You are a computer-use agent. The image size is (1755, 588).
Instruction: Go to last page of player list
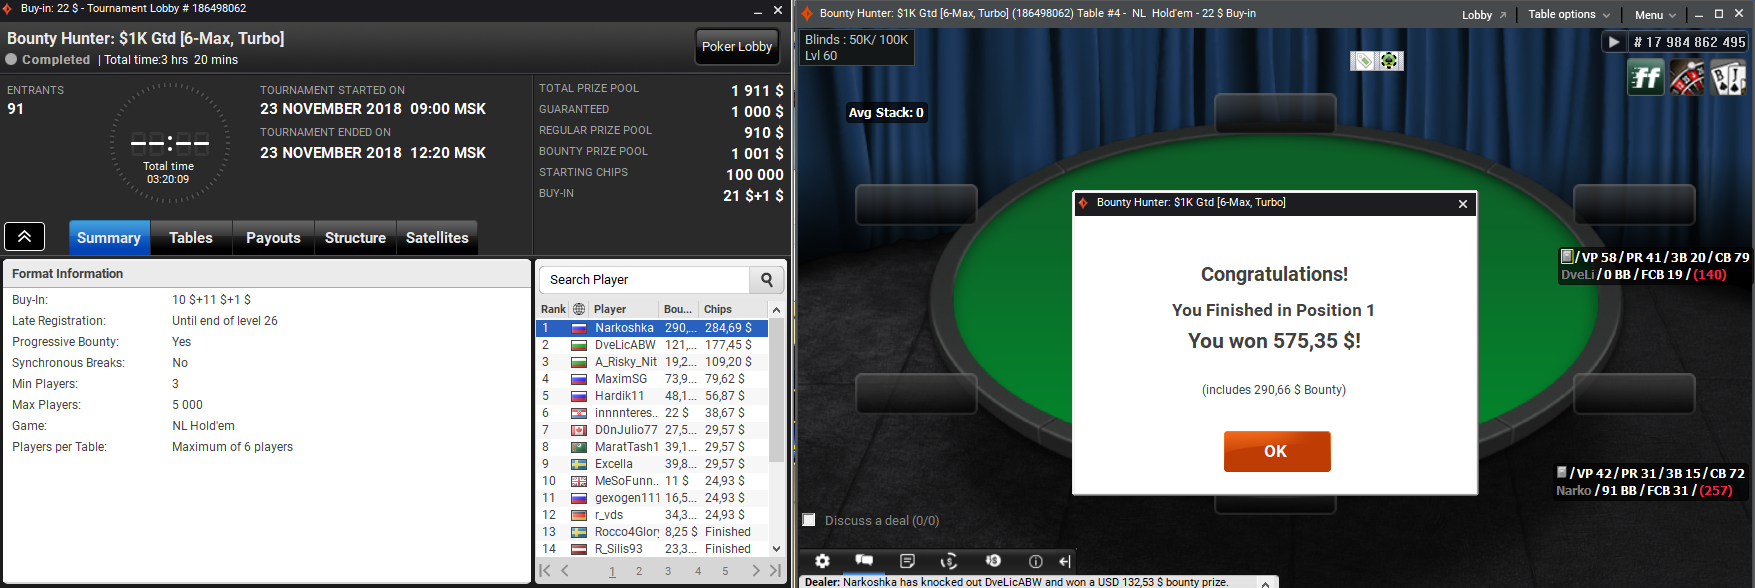click(x=775, y=571)
